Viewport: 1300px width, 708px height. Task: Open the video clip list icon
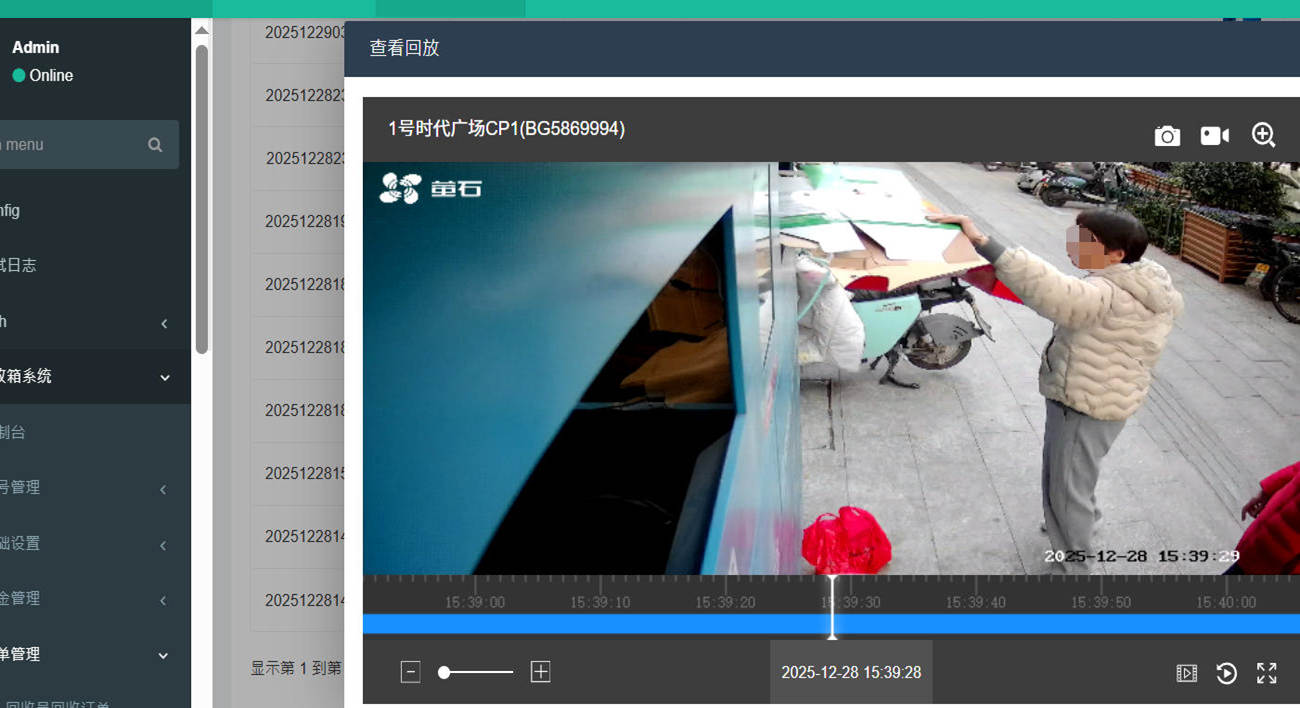(x=1186, y=673)
